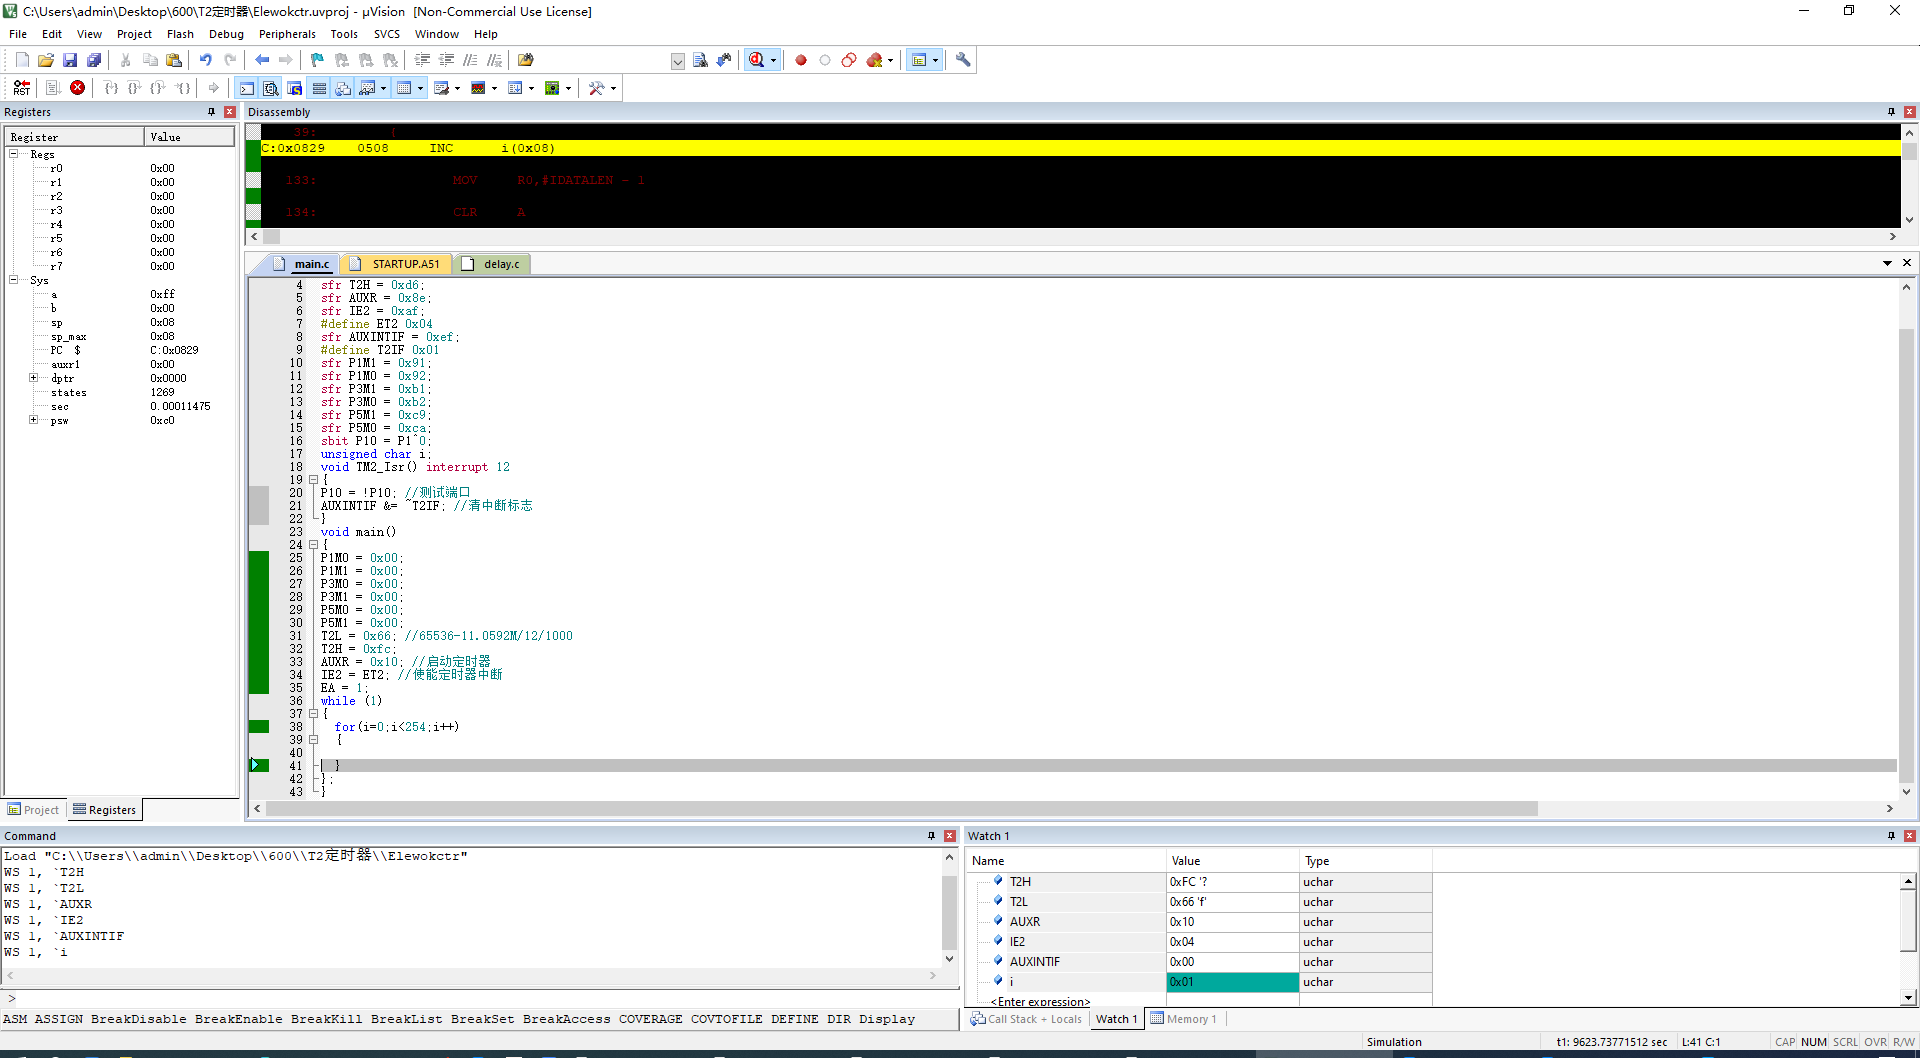Viewport: 1920px width, 1058px height.
Task: Undo the last edit
Action: coord(206,60)
